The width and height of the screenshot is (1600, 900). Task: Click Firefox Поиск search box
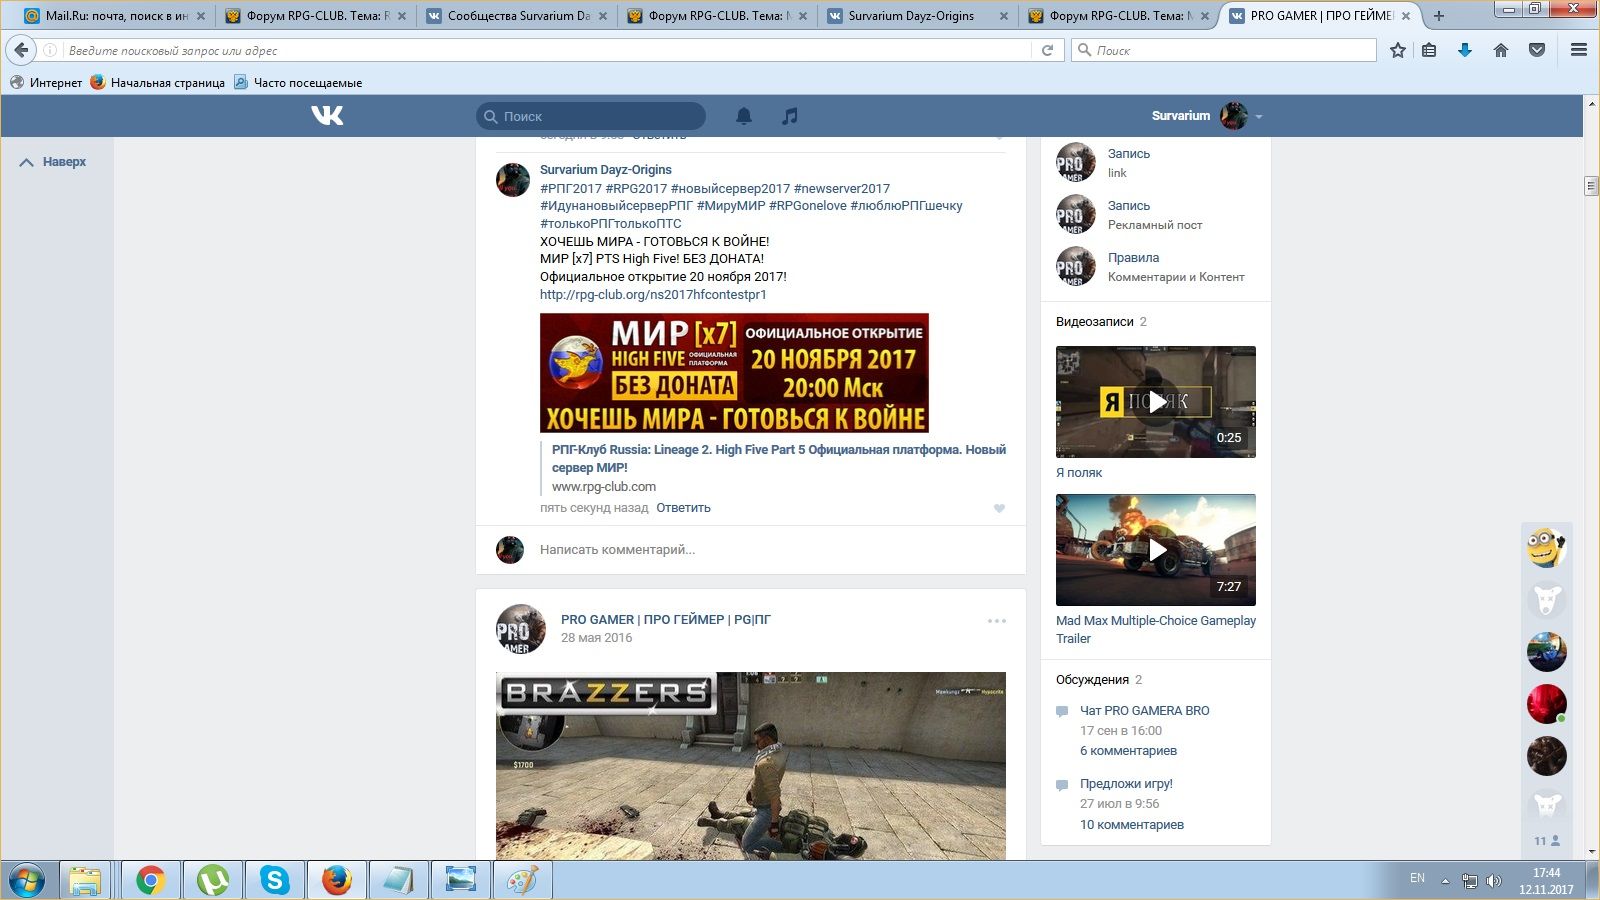[1224, 50]
